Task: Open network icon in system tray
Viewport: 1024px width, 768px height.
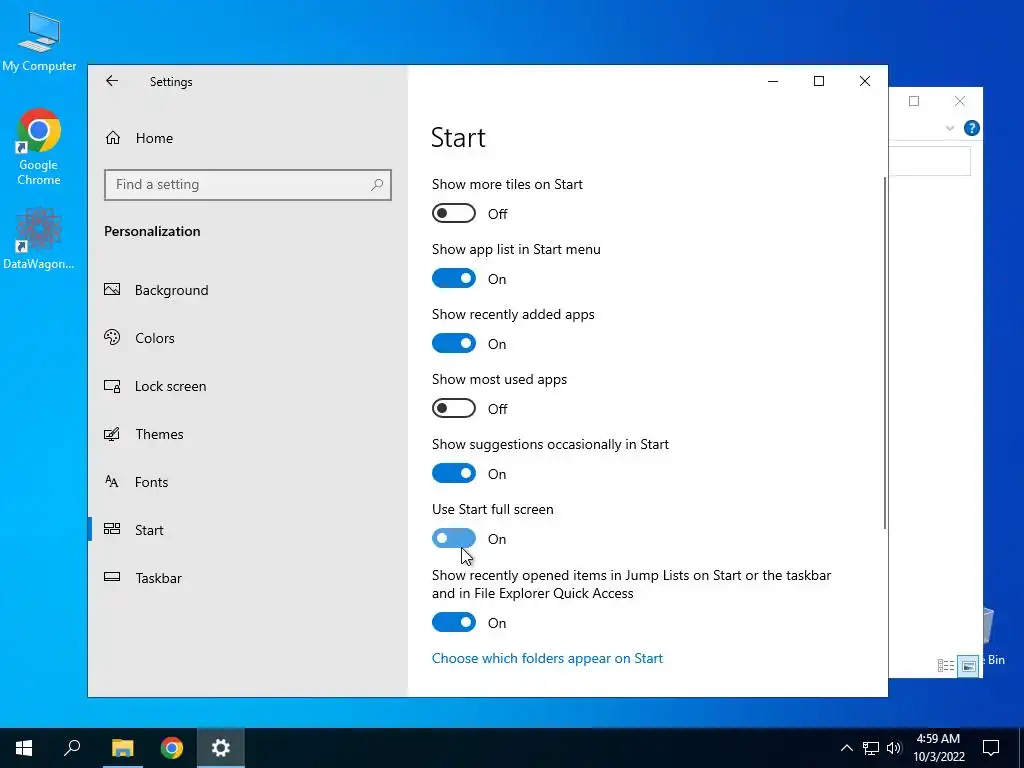Action: (x=871, y=748)
